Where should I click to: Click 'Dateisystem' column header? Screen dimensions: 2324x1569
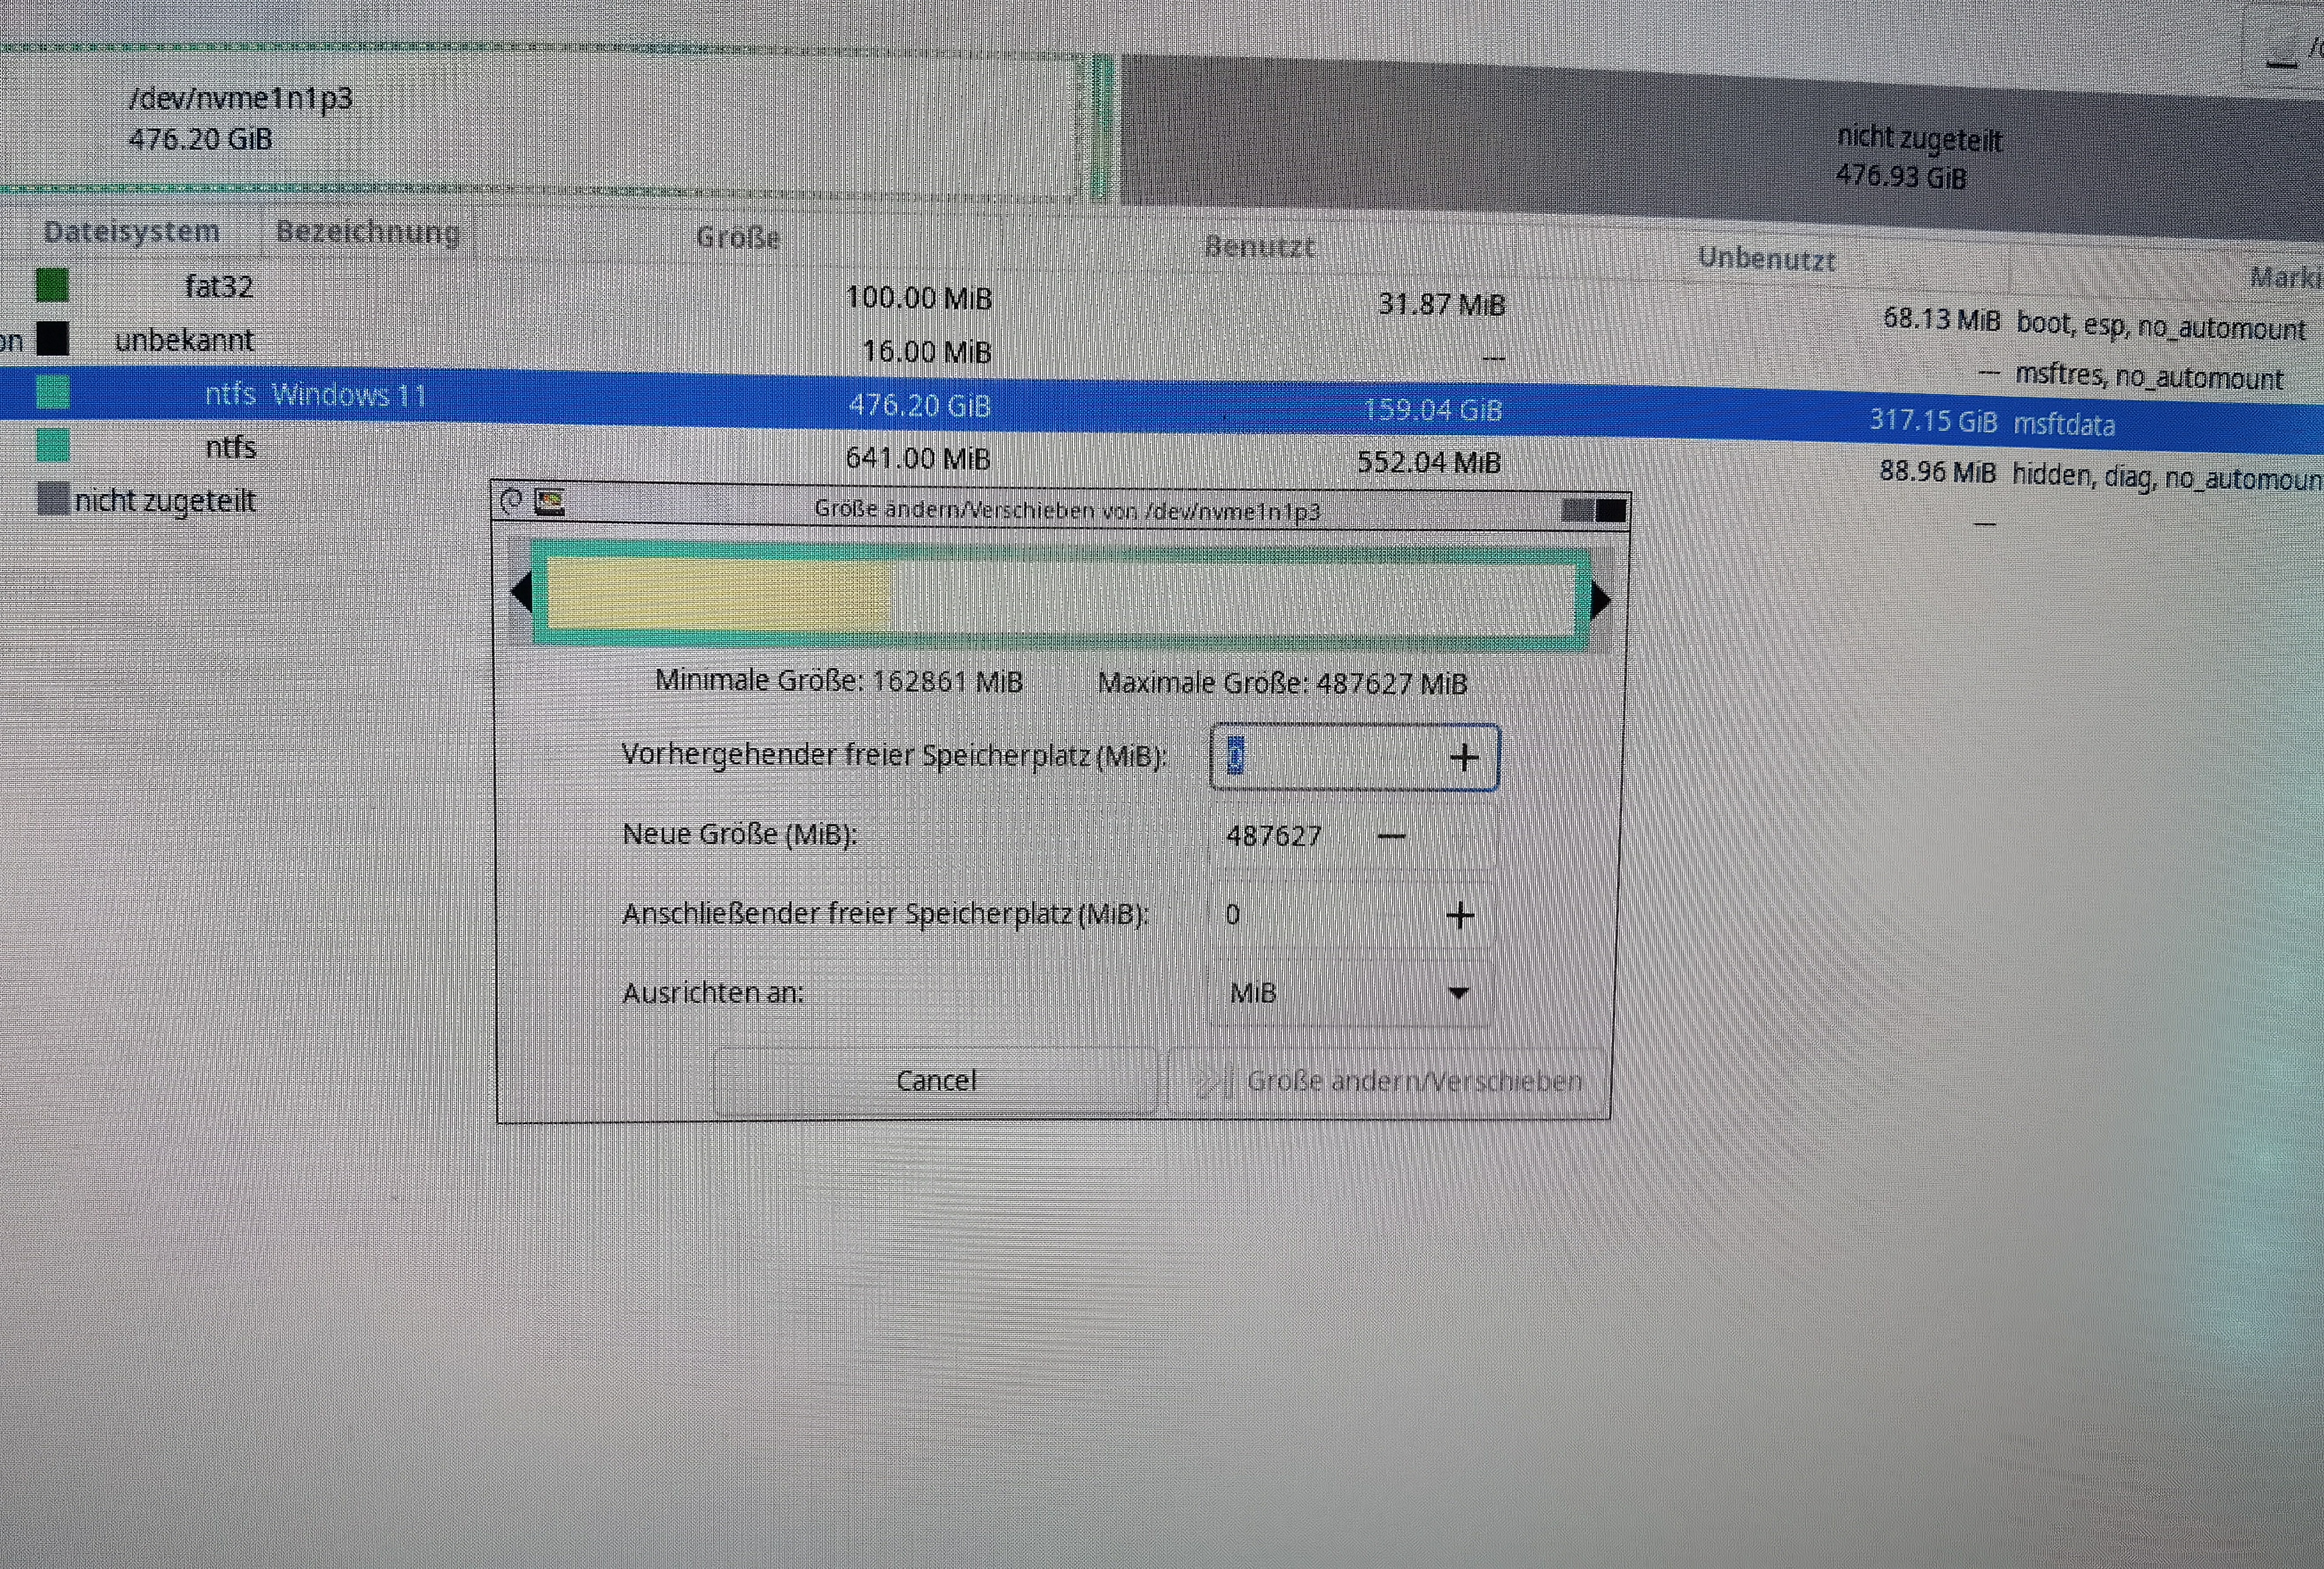pyautogui.click(x=131, y=231)
